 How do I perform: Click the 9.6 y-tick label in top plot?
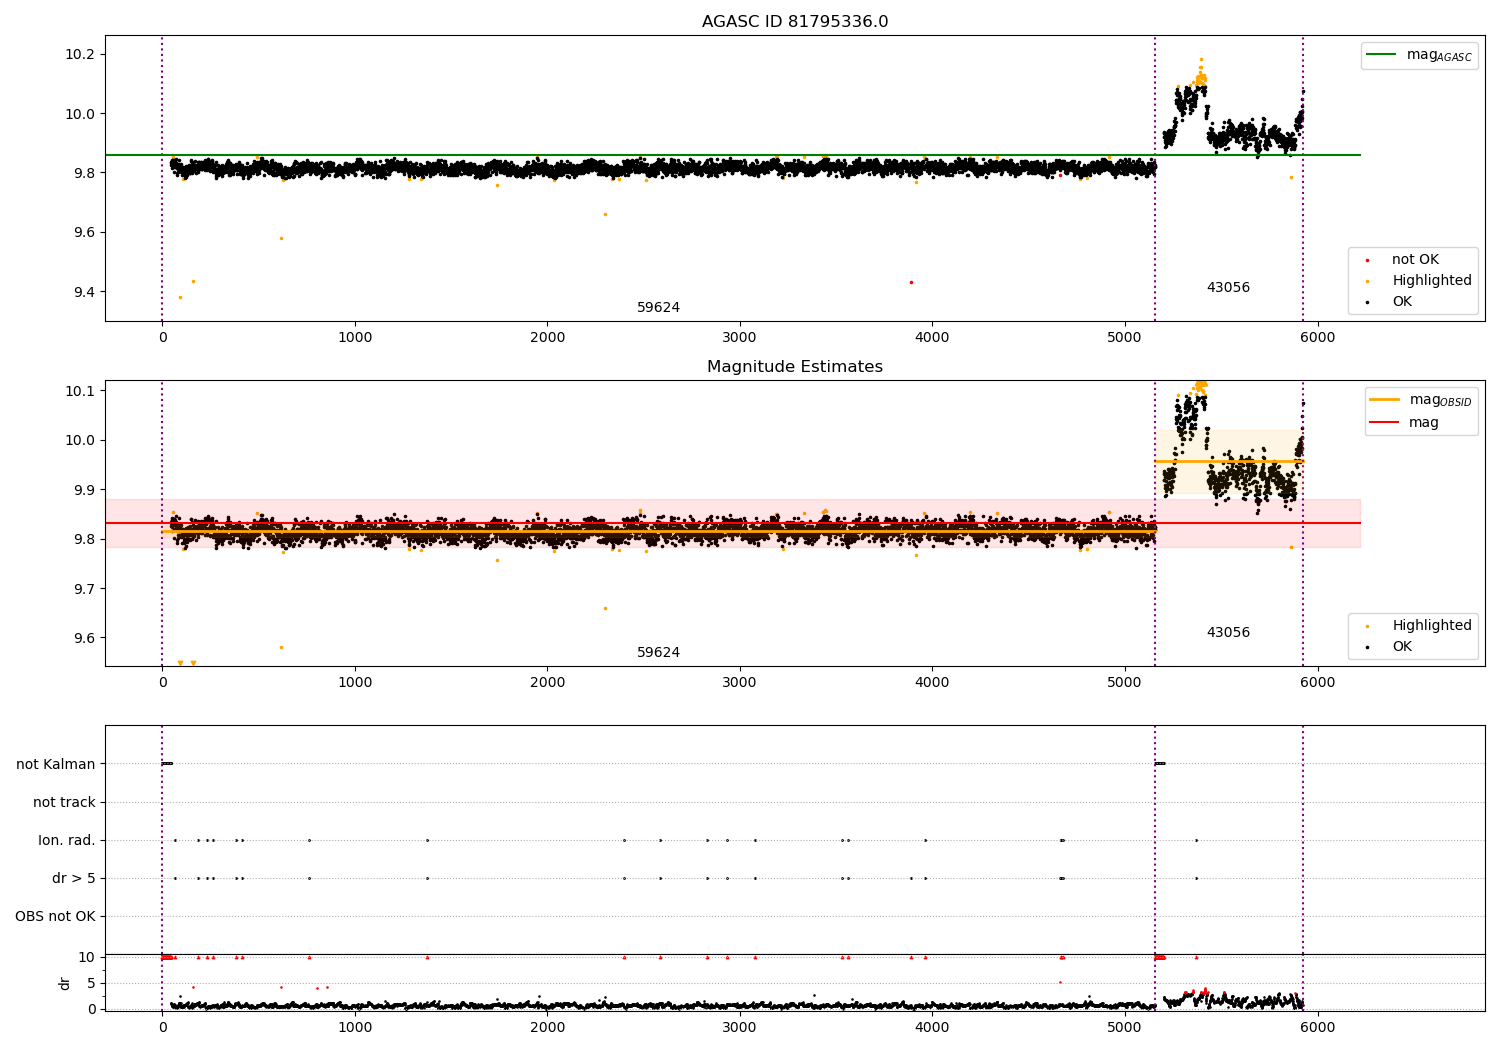(84, 233)
